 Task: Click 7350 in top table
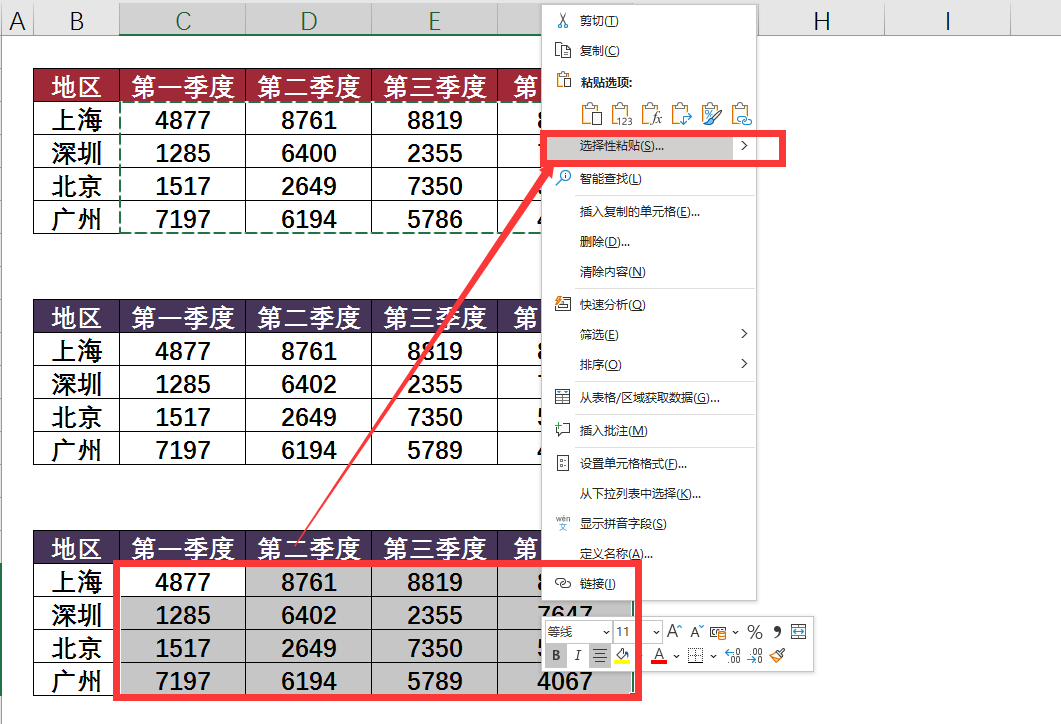click(434, 185)
